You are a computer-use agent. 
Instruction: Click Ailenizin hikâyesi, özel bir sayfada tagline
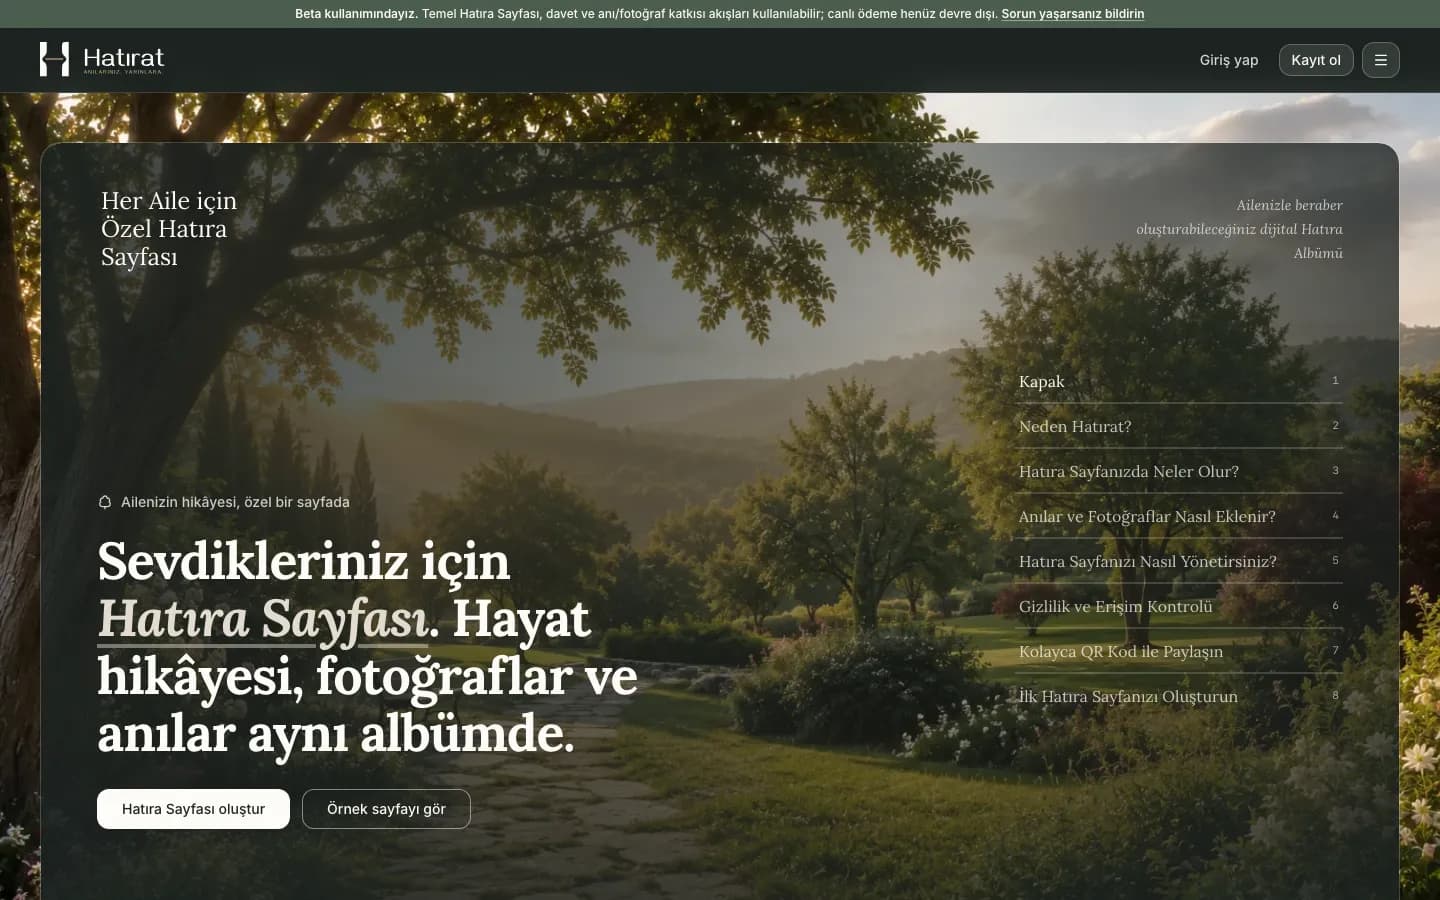(x=235, y=502)
